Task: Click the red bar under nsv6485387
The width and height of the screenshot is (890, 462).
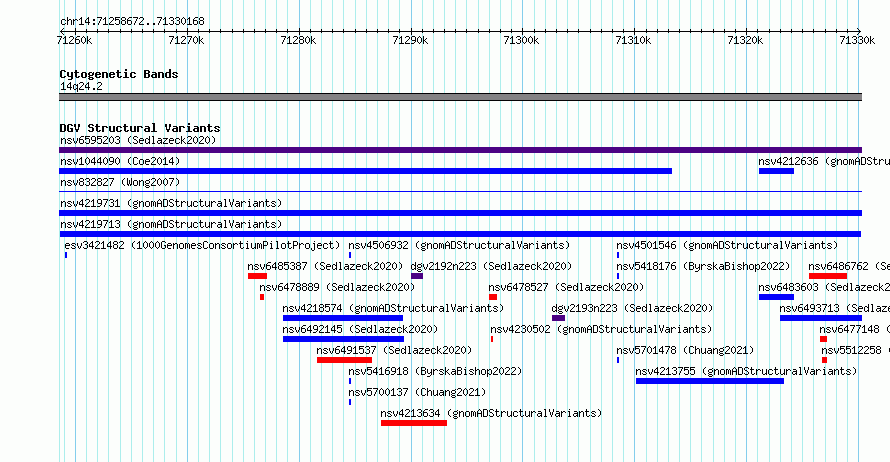Action: point(257,276)
